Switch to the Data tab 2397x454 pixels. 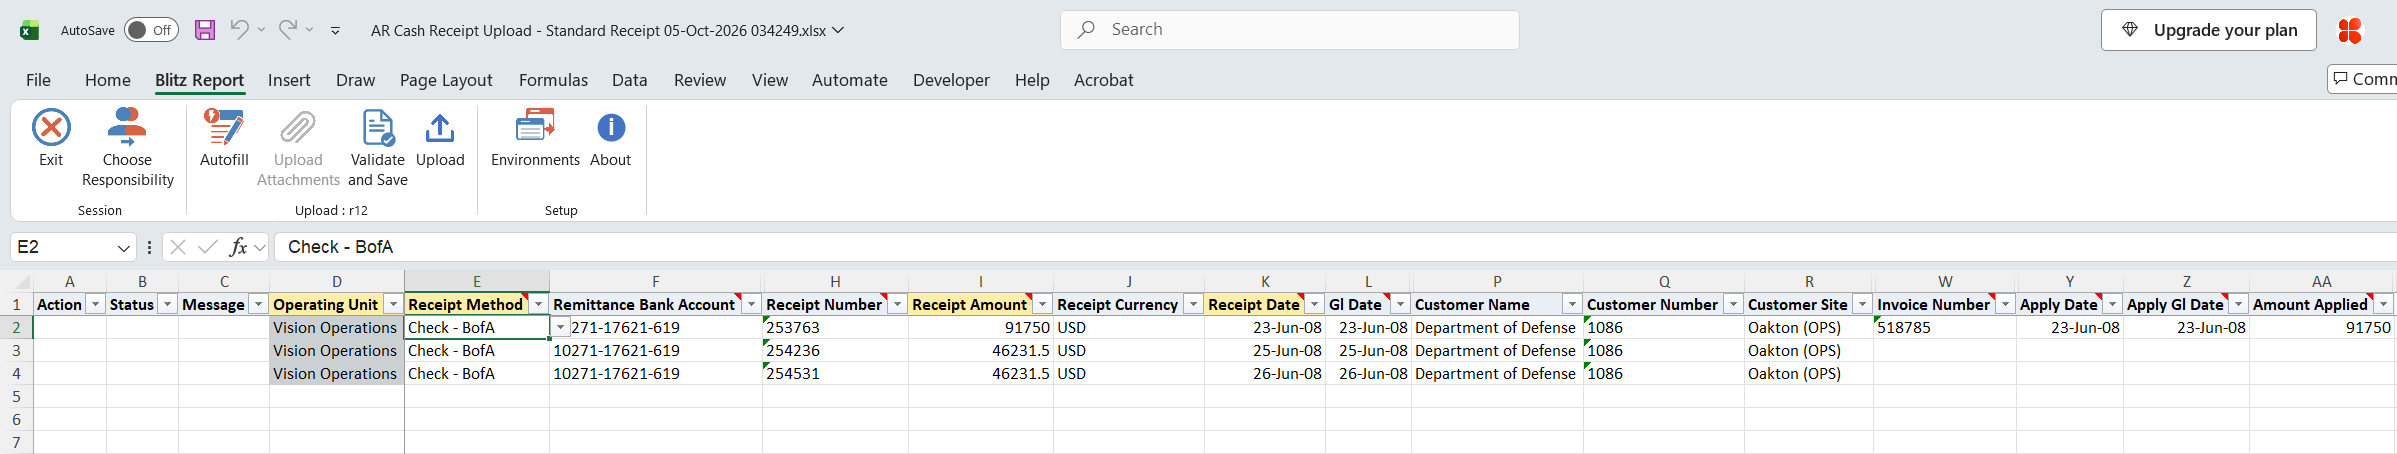pyautogui.click(x=630, y=80)
